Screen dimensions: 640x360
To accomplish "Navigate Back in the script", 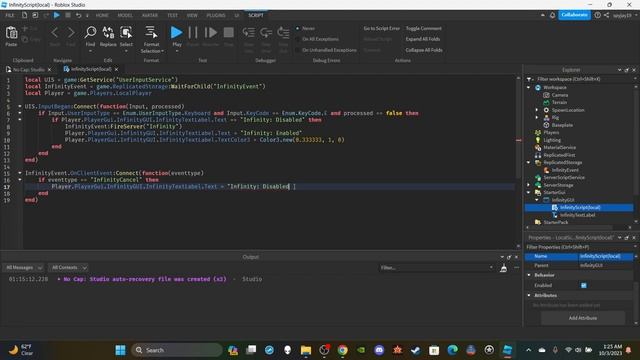I will (x=55, y=32).
